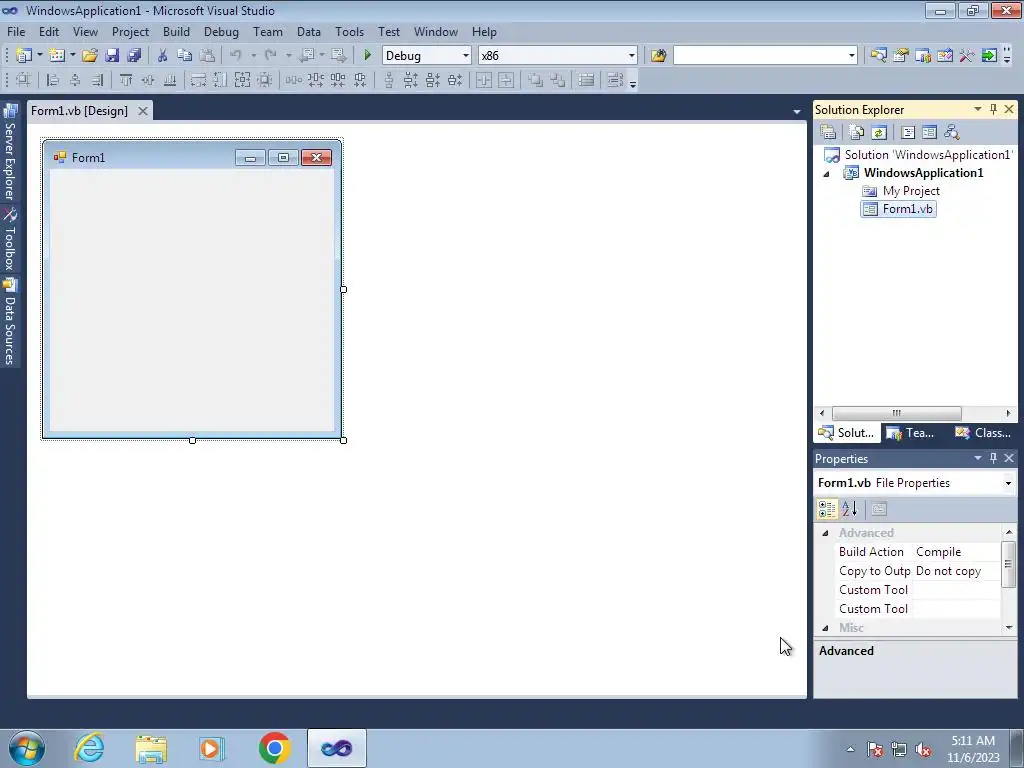Screen dimensions: 1024x768
Task: Switch to the Form1.vb [Design] tab
Action: pos(80,111)
